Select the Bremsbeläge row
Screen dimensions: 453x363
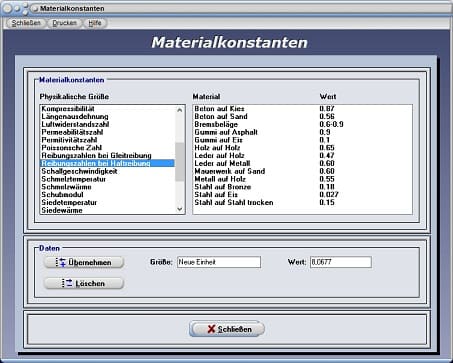click(302, 124)
